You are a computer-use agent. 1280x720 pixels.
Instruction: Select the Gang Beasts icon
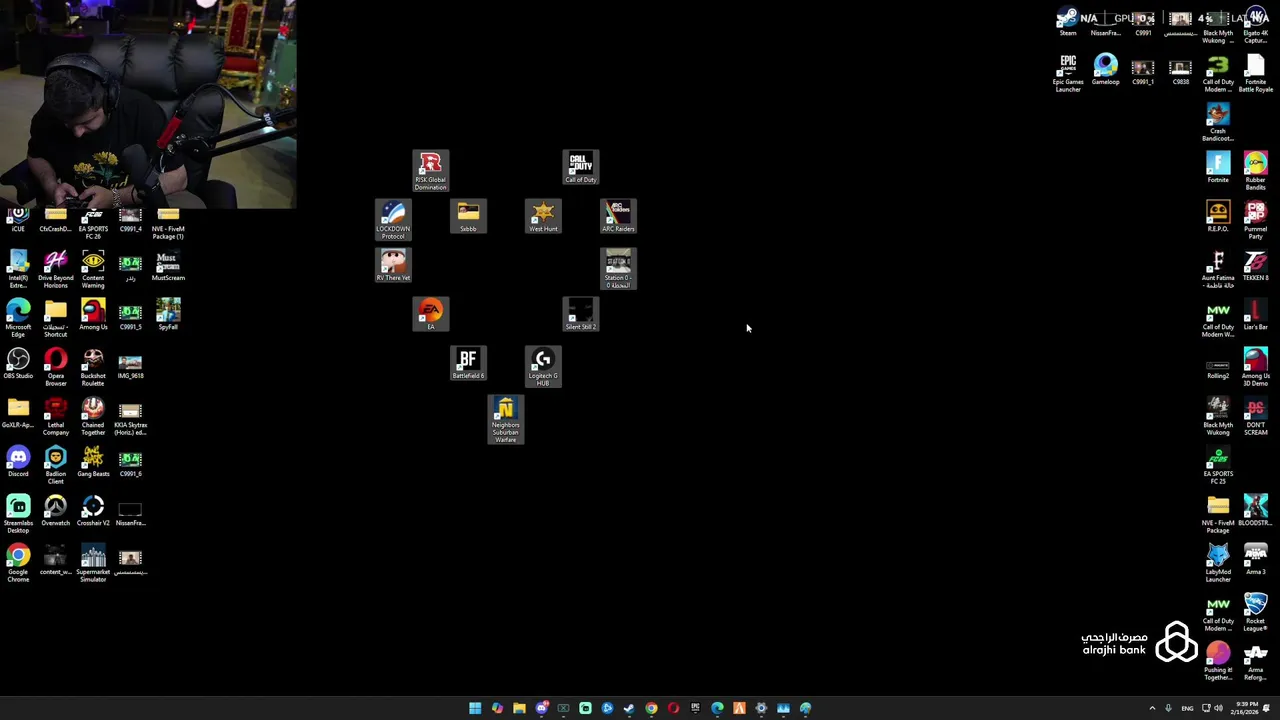pos(93,461)
